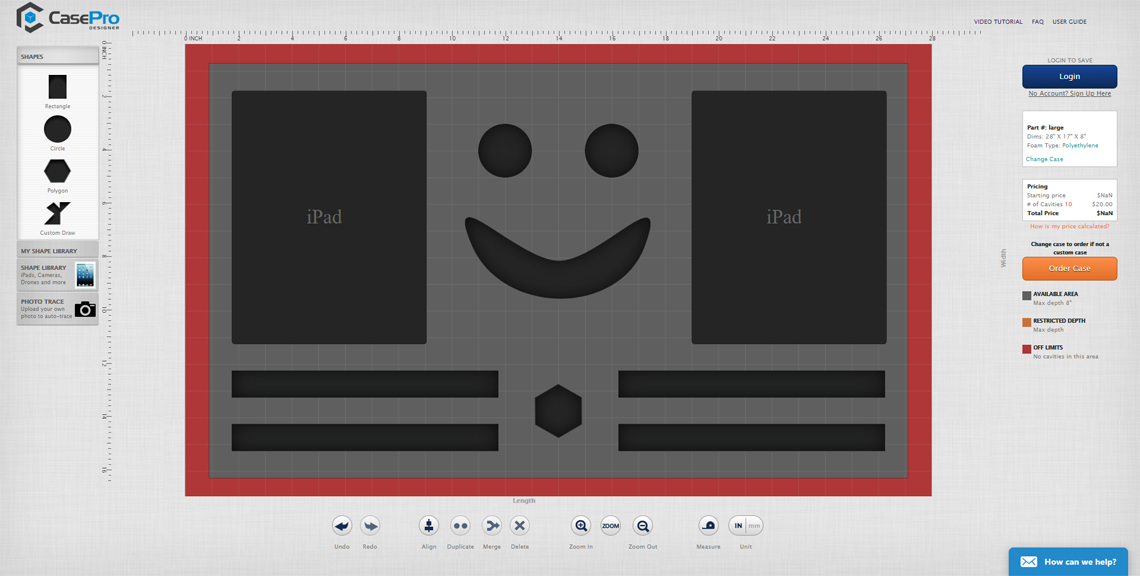Select the hexagon cavity
This screenshot has width=1140, height=576.
point(558,411)
